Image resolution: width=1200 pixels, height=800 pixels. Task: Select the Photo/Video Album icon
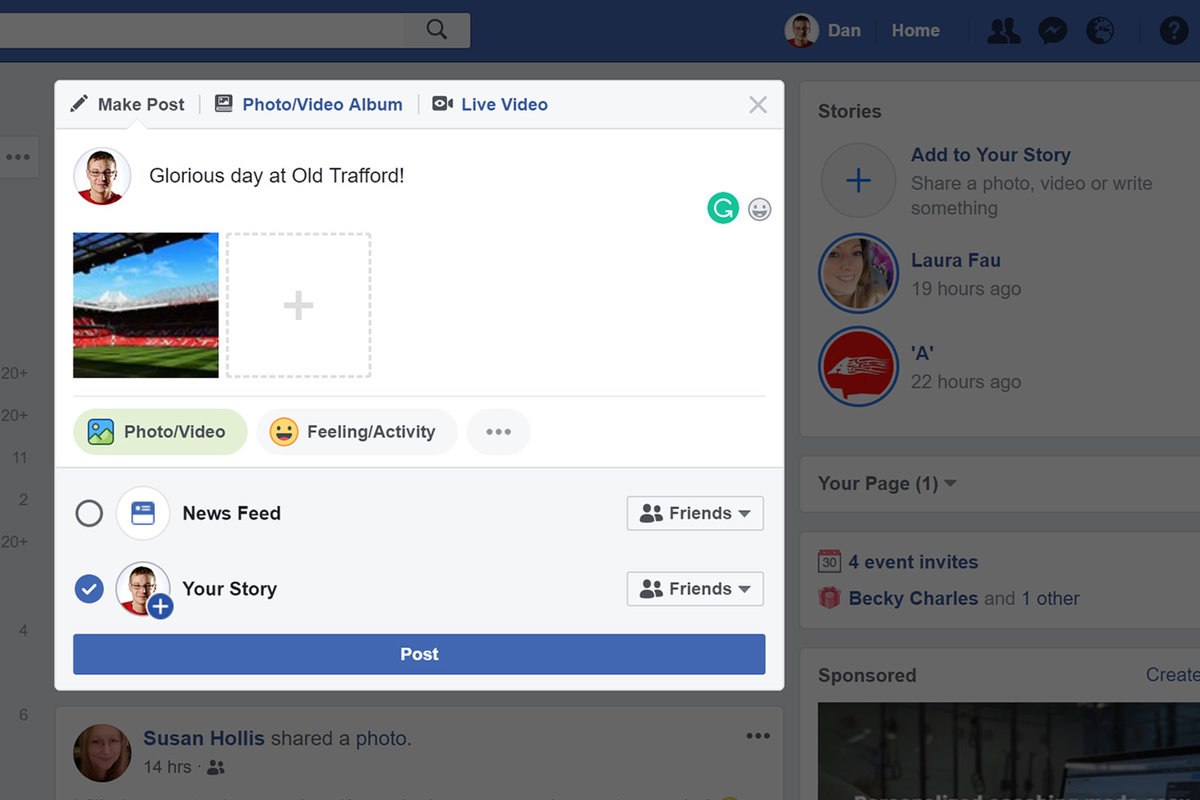tap(223, 103)
